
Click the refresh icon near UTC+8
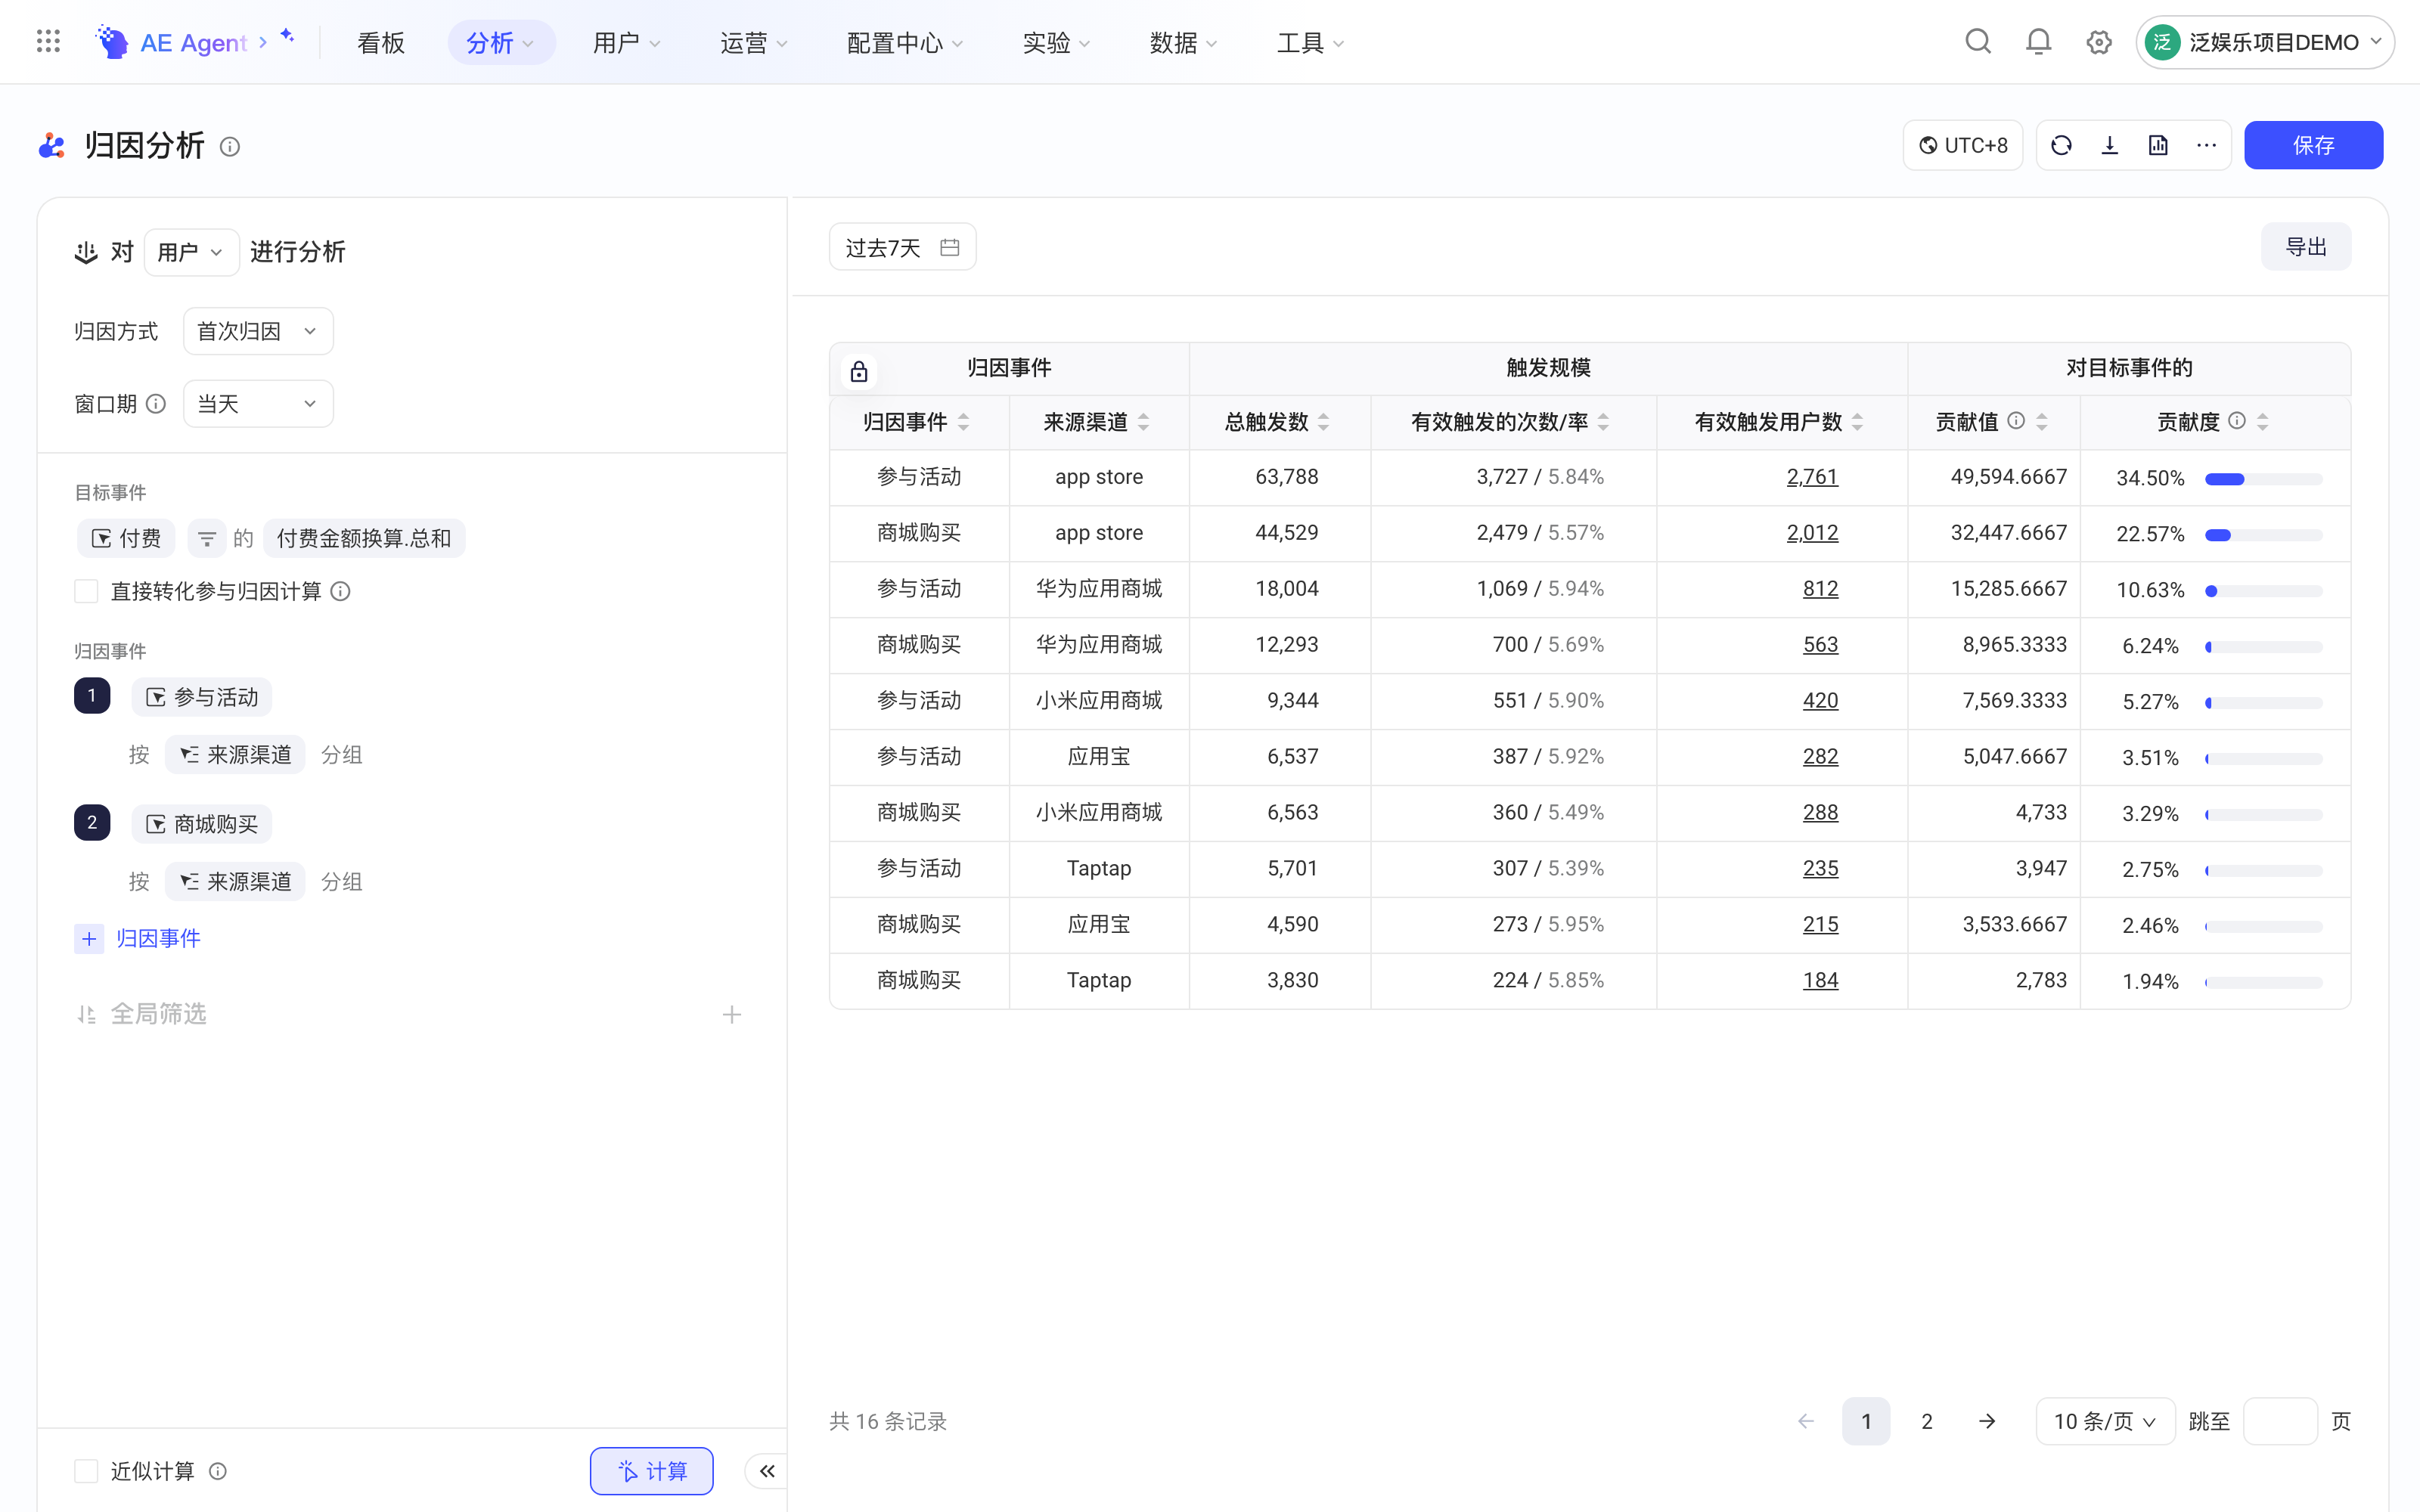2061,145
